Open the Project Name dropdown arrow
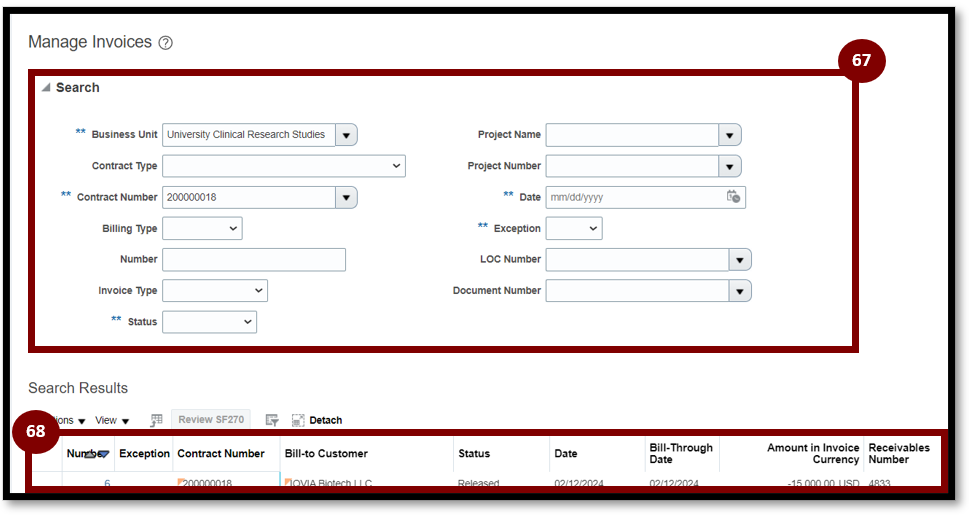969x515 pixels. click(730, 135)
